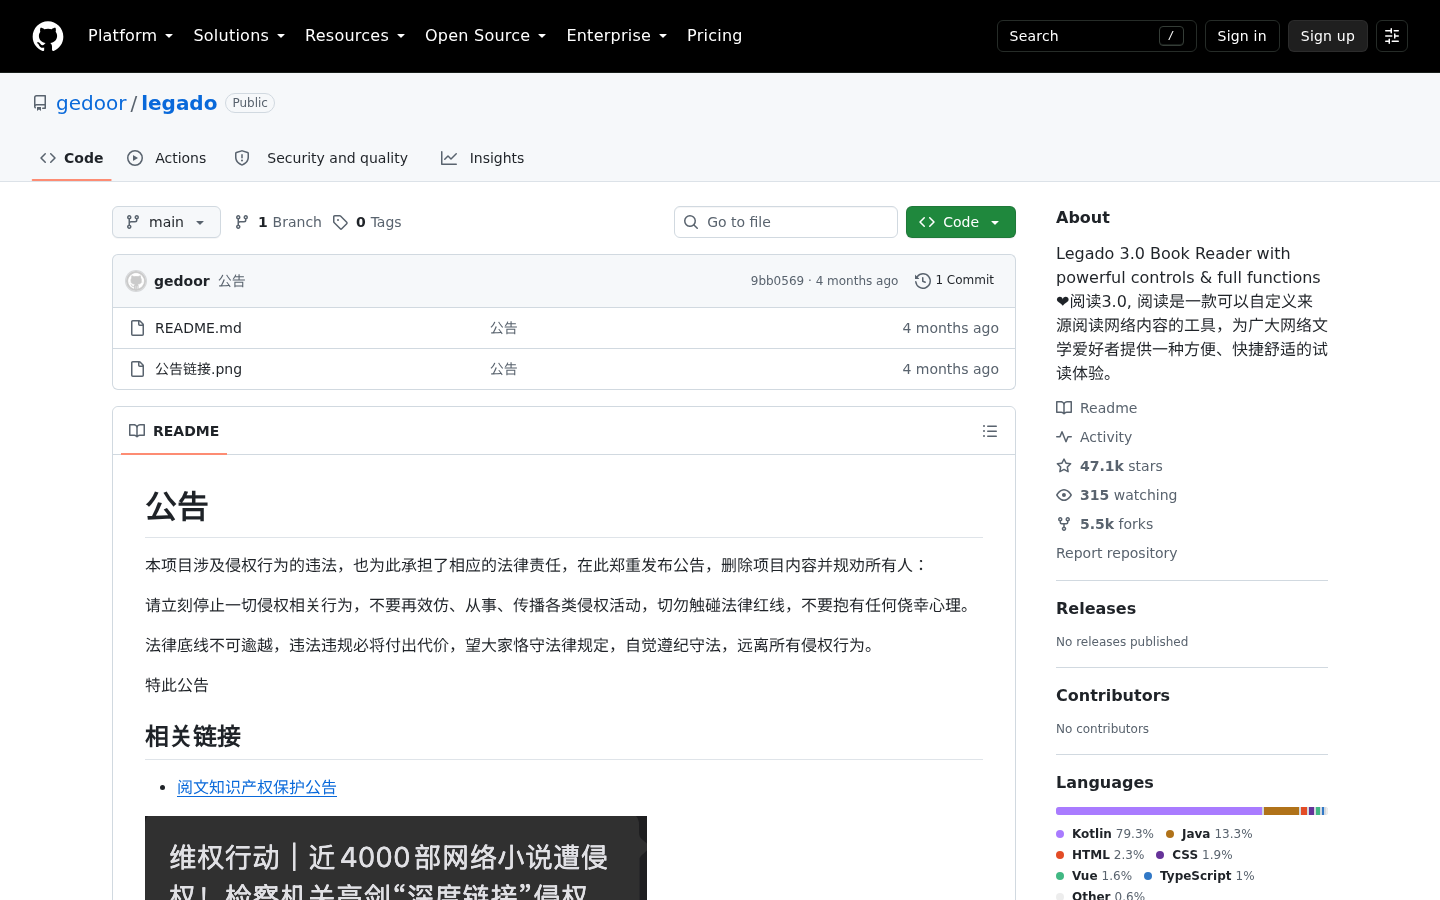Open the green Code dropdown button
The width and height of the screenshot is (1440, 900).
coord(961,222)
